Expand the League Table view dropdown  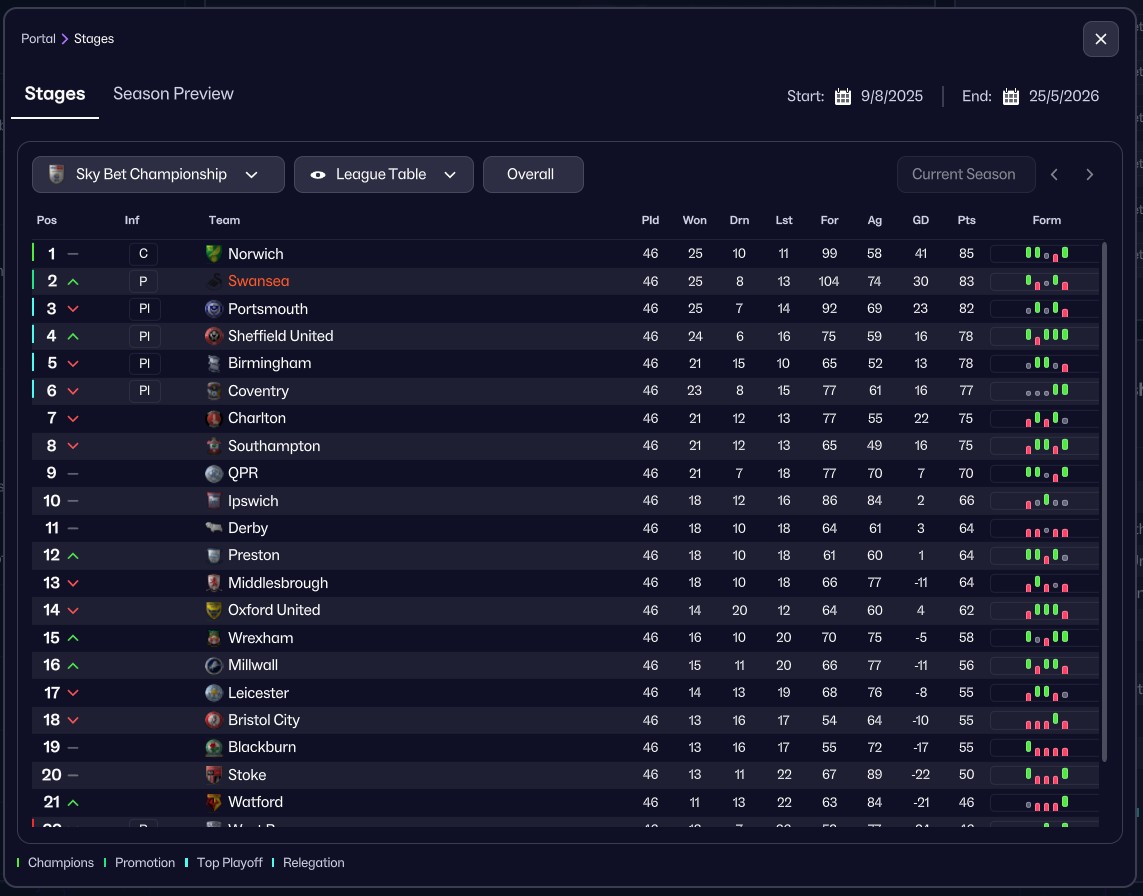[384, 174]
